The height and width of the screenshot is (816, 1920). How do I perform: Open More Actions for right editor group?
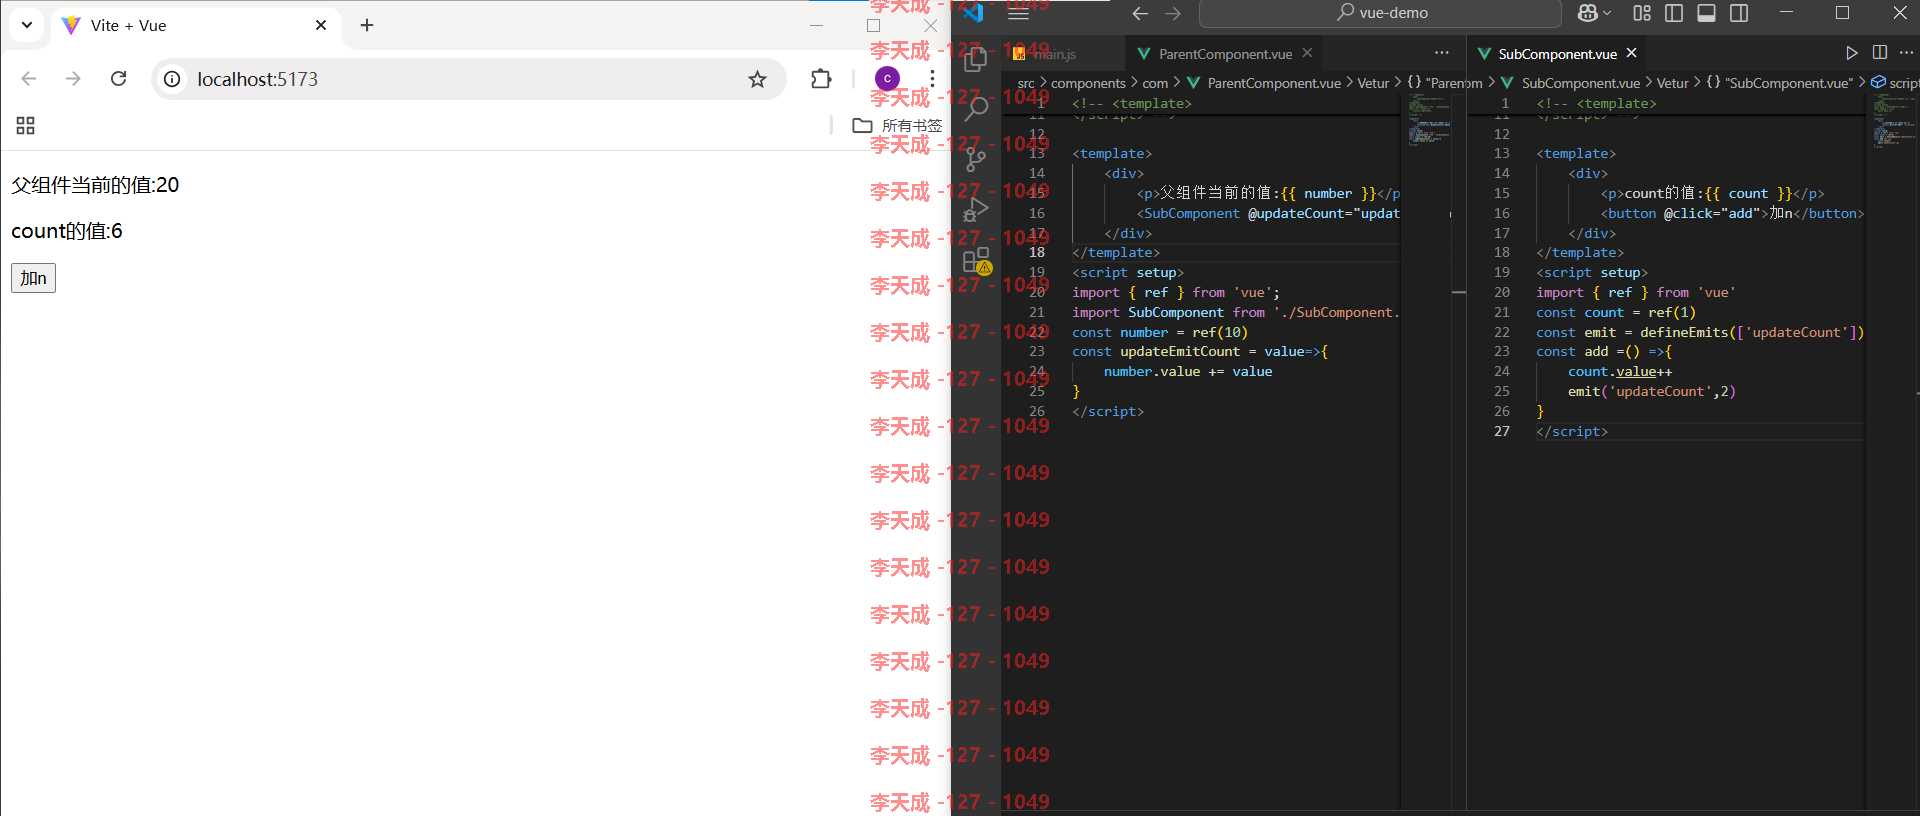pyautogui.click(x=1907, y=53)
